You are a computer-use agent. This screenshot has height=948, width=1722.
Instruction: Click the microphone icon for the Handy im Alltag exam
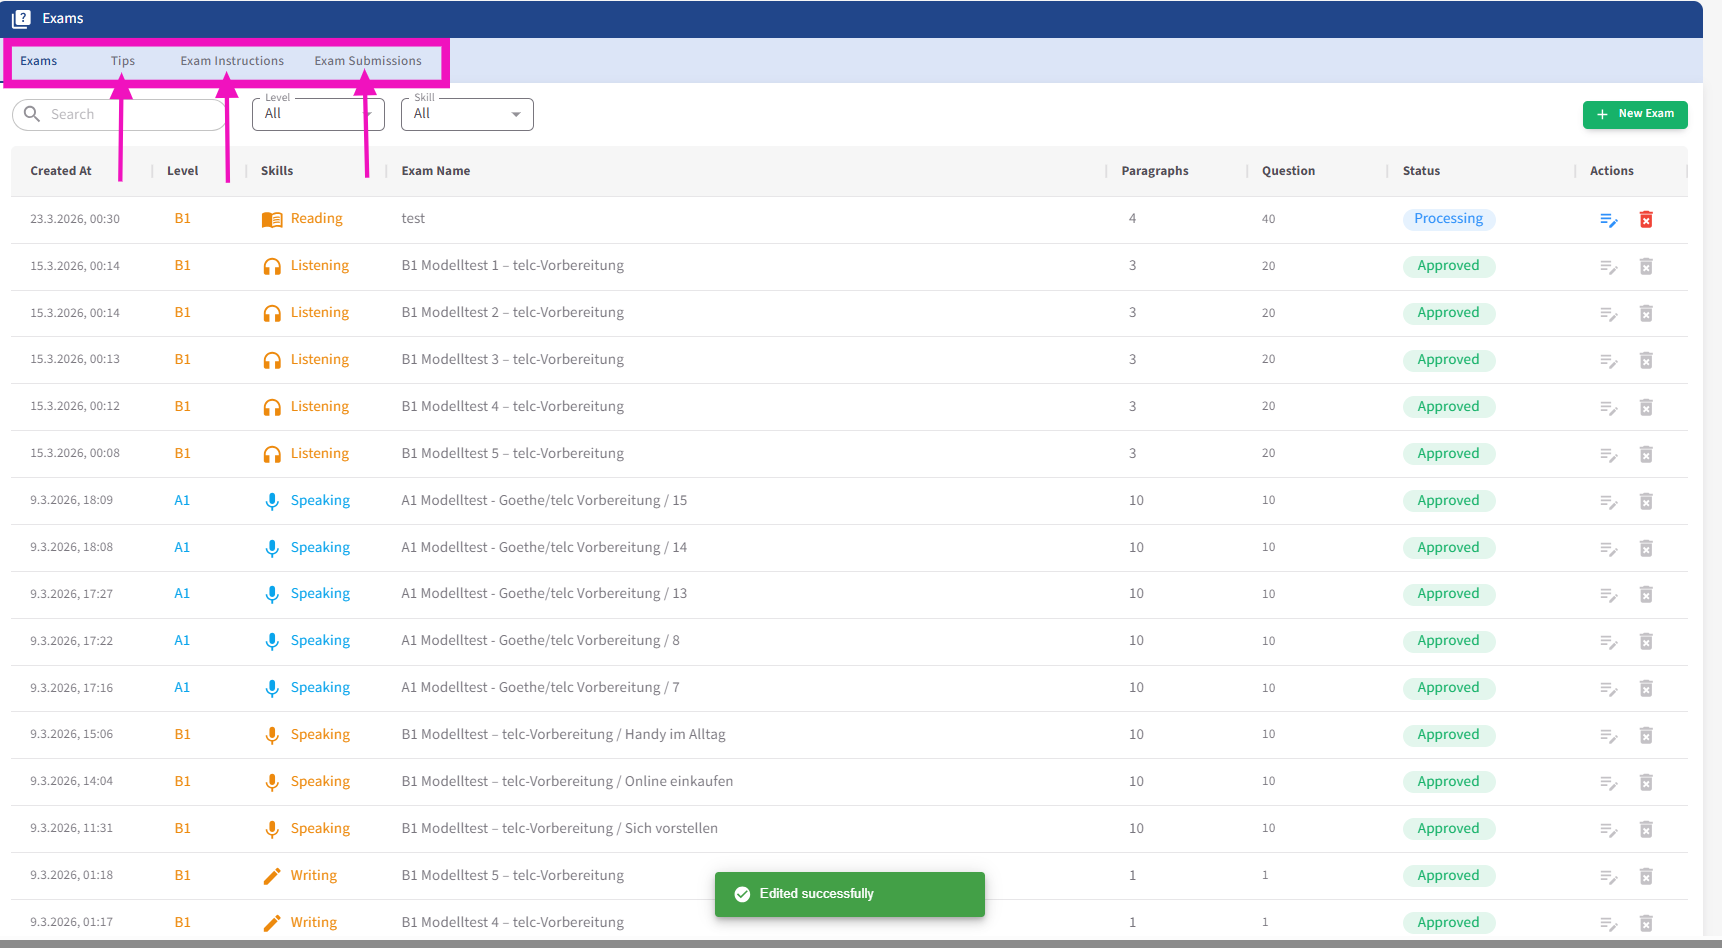272,735
